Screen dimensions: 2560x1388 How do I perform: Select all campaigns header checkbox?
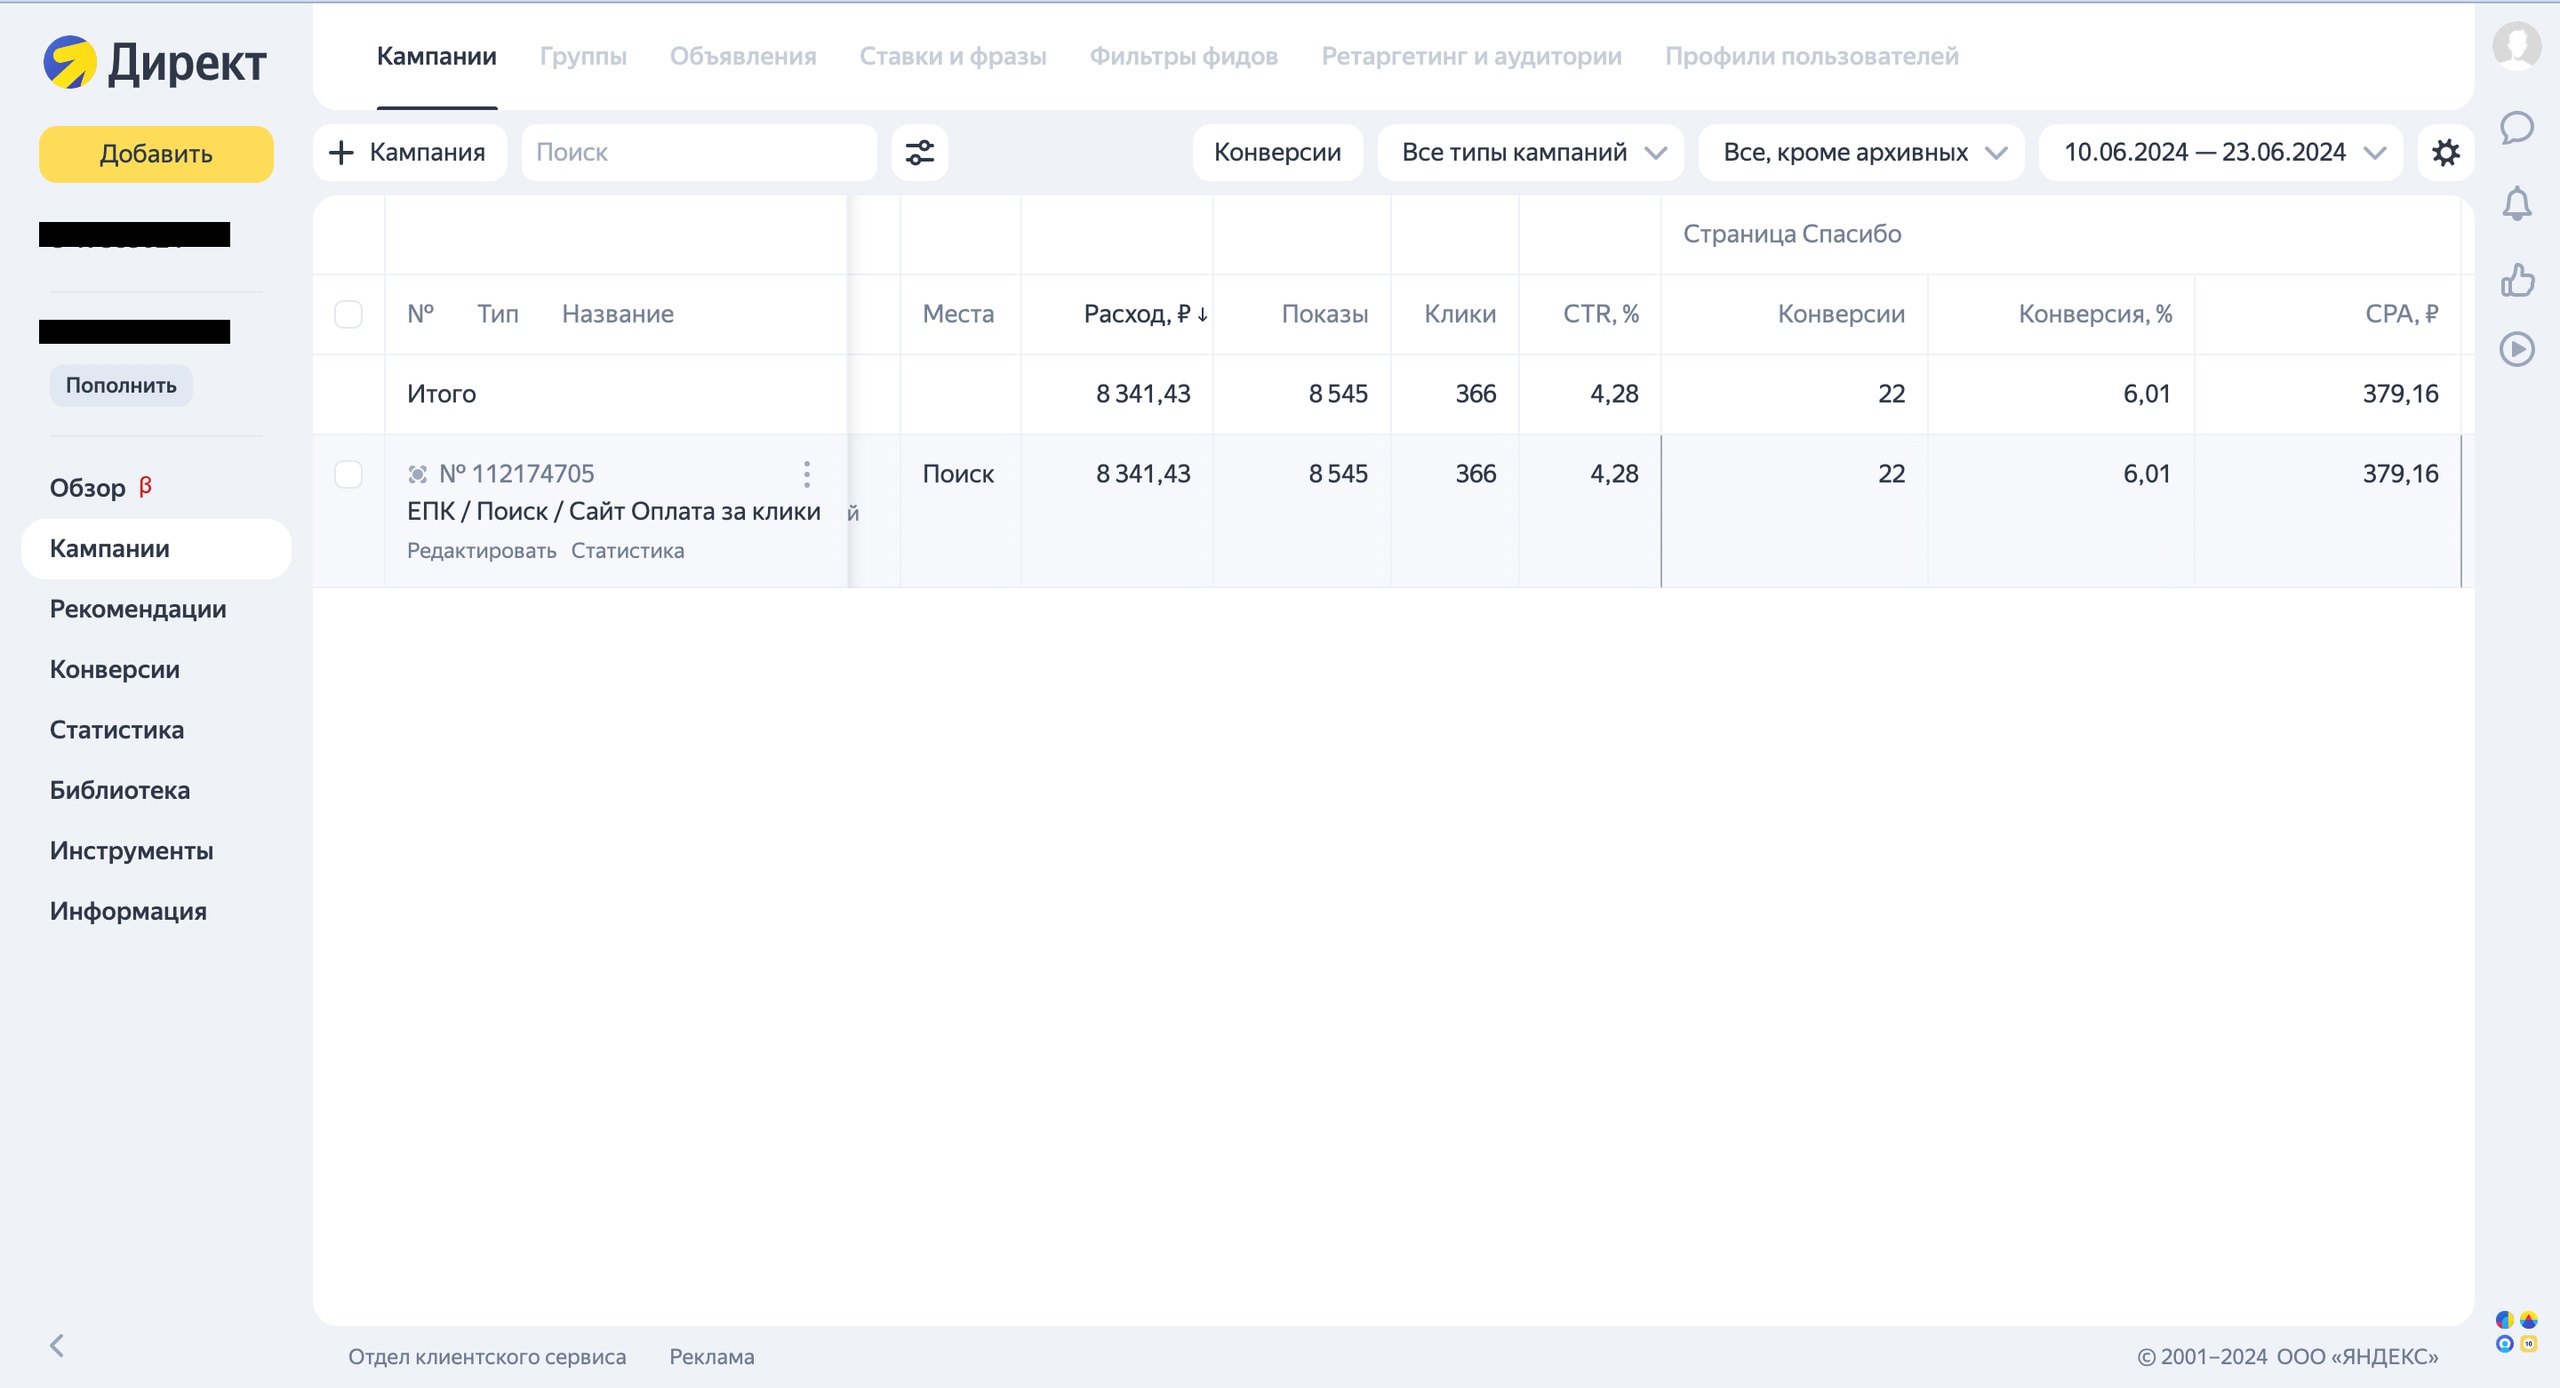tap(348, 314)
